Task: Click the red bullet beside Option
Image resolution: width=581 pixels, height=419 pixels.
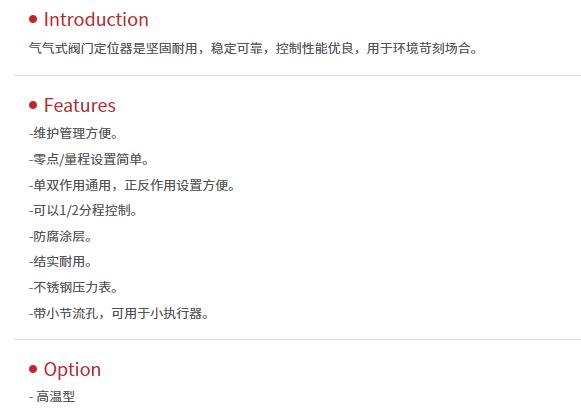Action: point(33,369)
